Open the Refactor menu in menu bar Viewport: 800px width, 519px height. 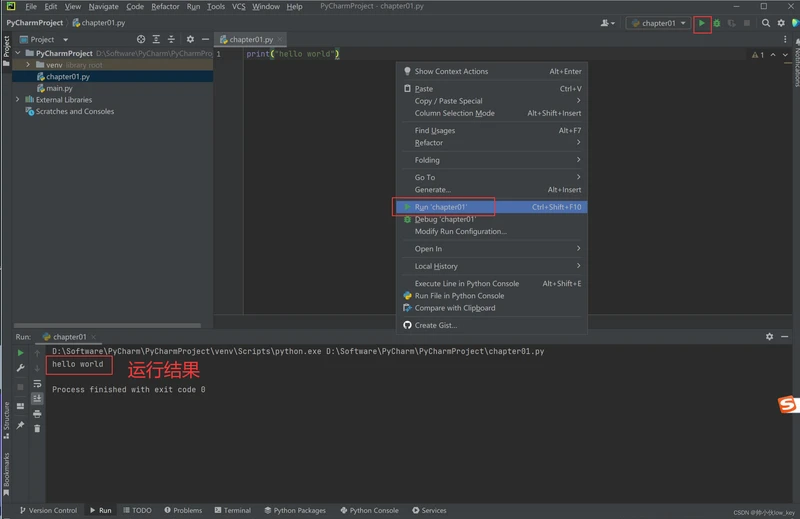point(165,7)
